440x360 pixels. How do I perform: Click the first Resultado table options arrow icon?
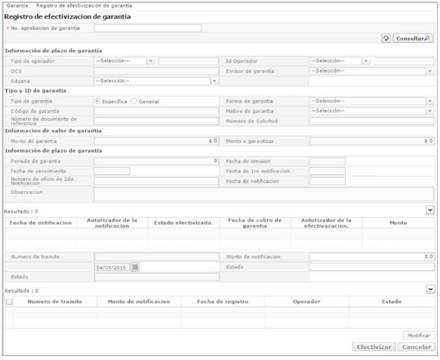click(430, 210)
